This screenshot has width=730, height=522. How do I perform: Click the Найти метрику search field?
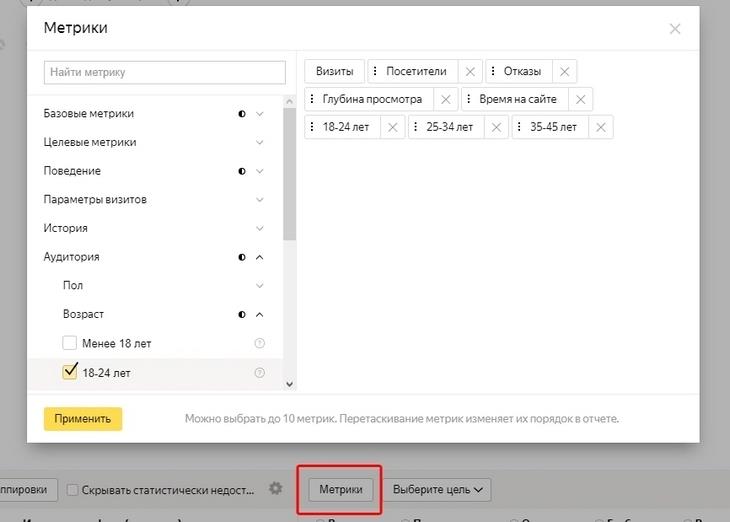tap(165, 73)
